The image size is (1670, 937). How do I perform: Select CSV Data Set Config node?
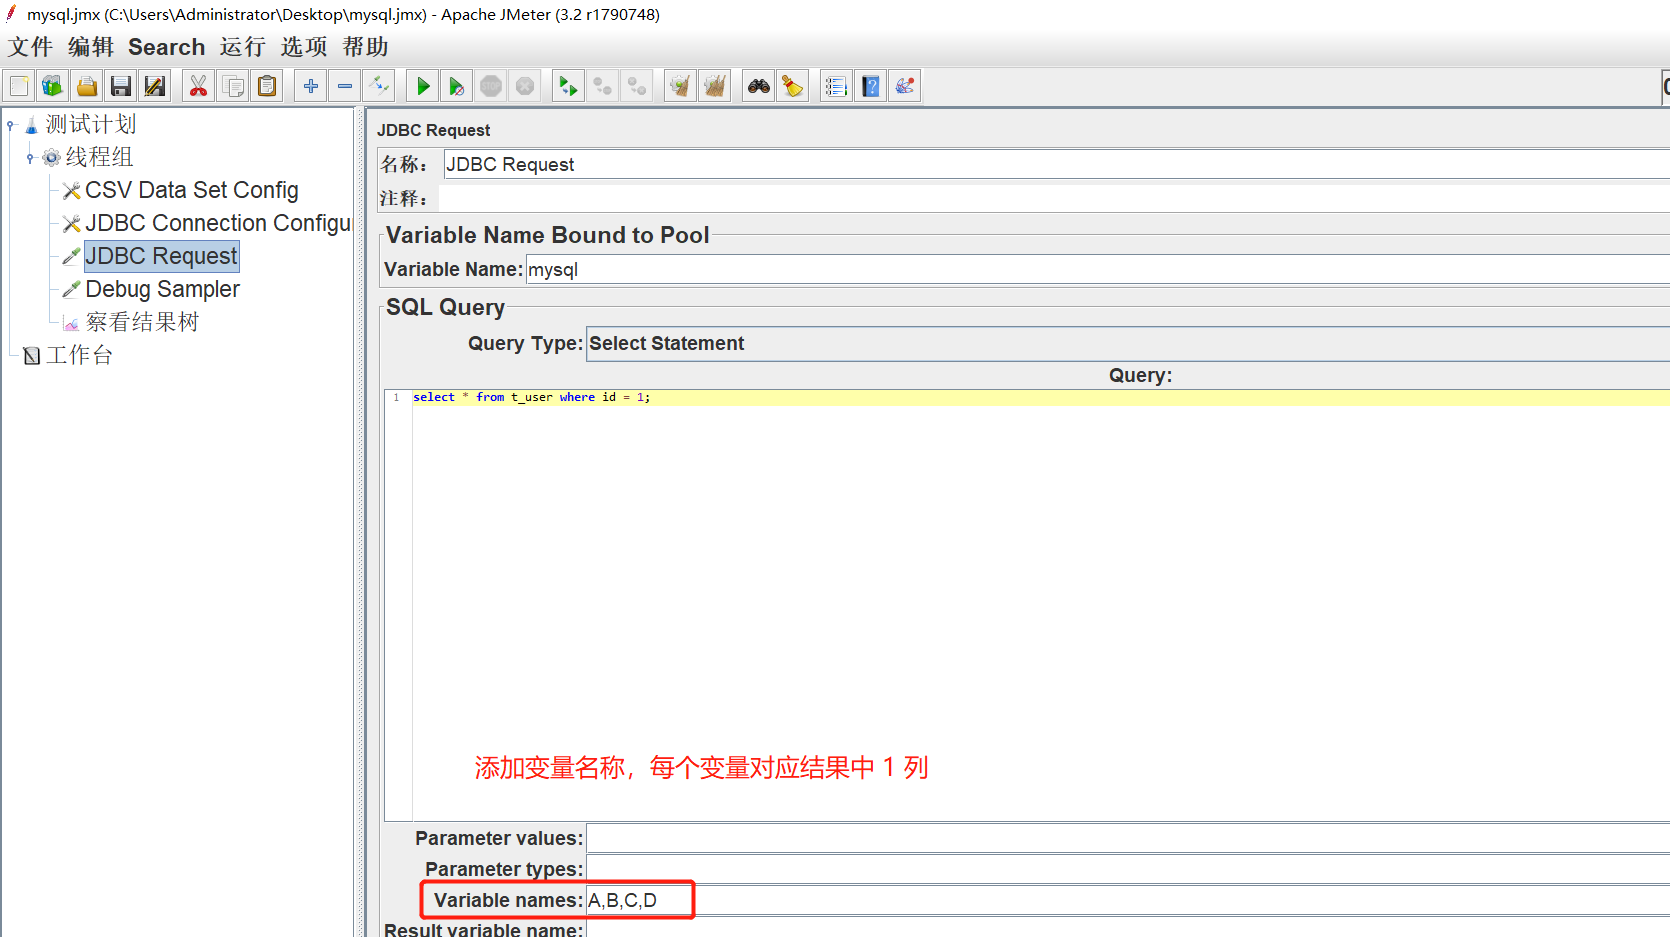(x=192, y=190)
